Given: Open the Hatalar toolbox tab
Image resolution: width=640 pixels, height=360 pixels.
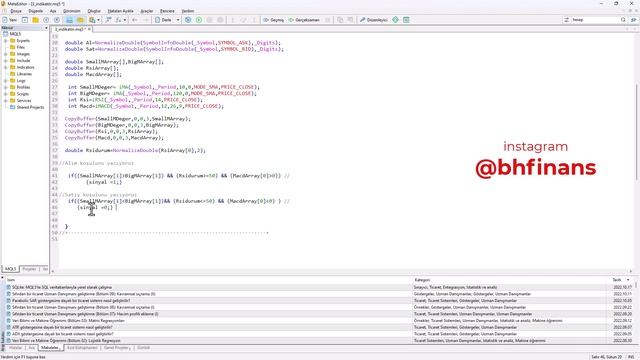Looking at the screenshot, I should (16, 348).
